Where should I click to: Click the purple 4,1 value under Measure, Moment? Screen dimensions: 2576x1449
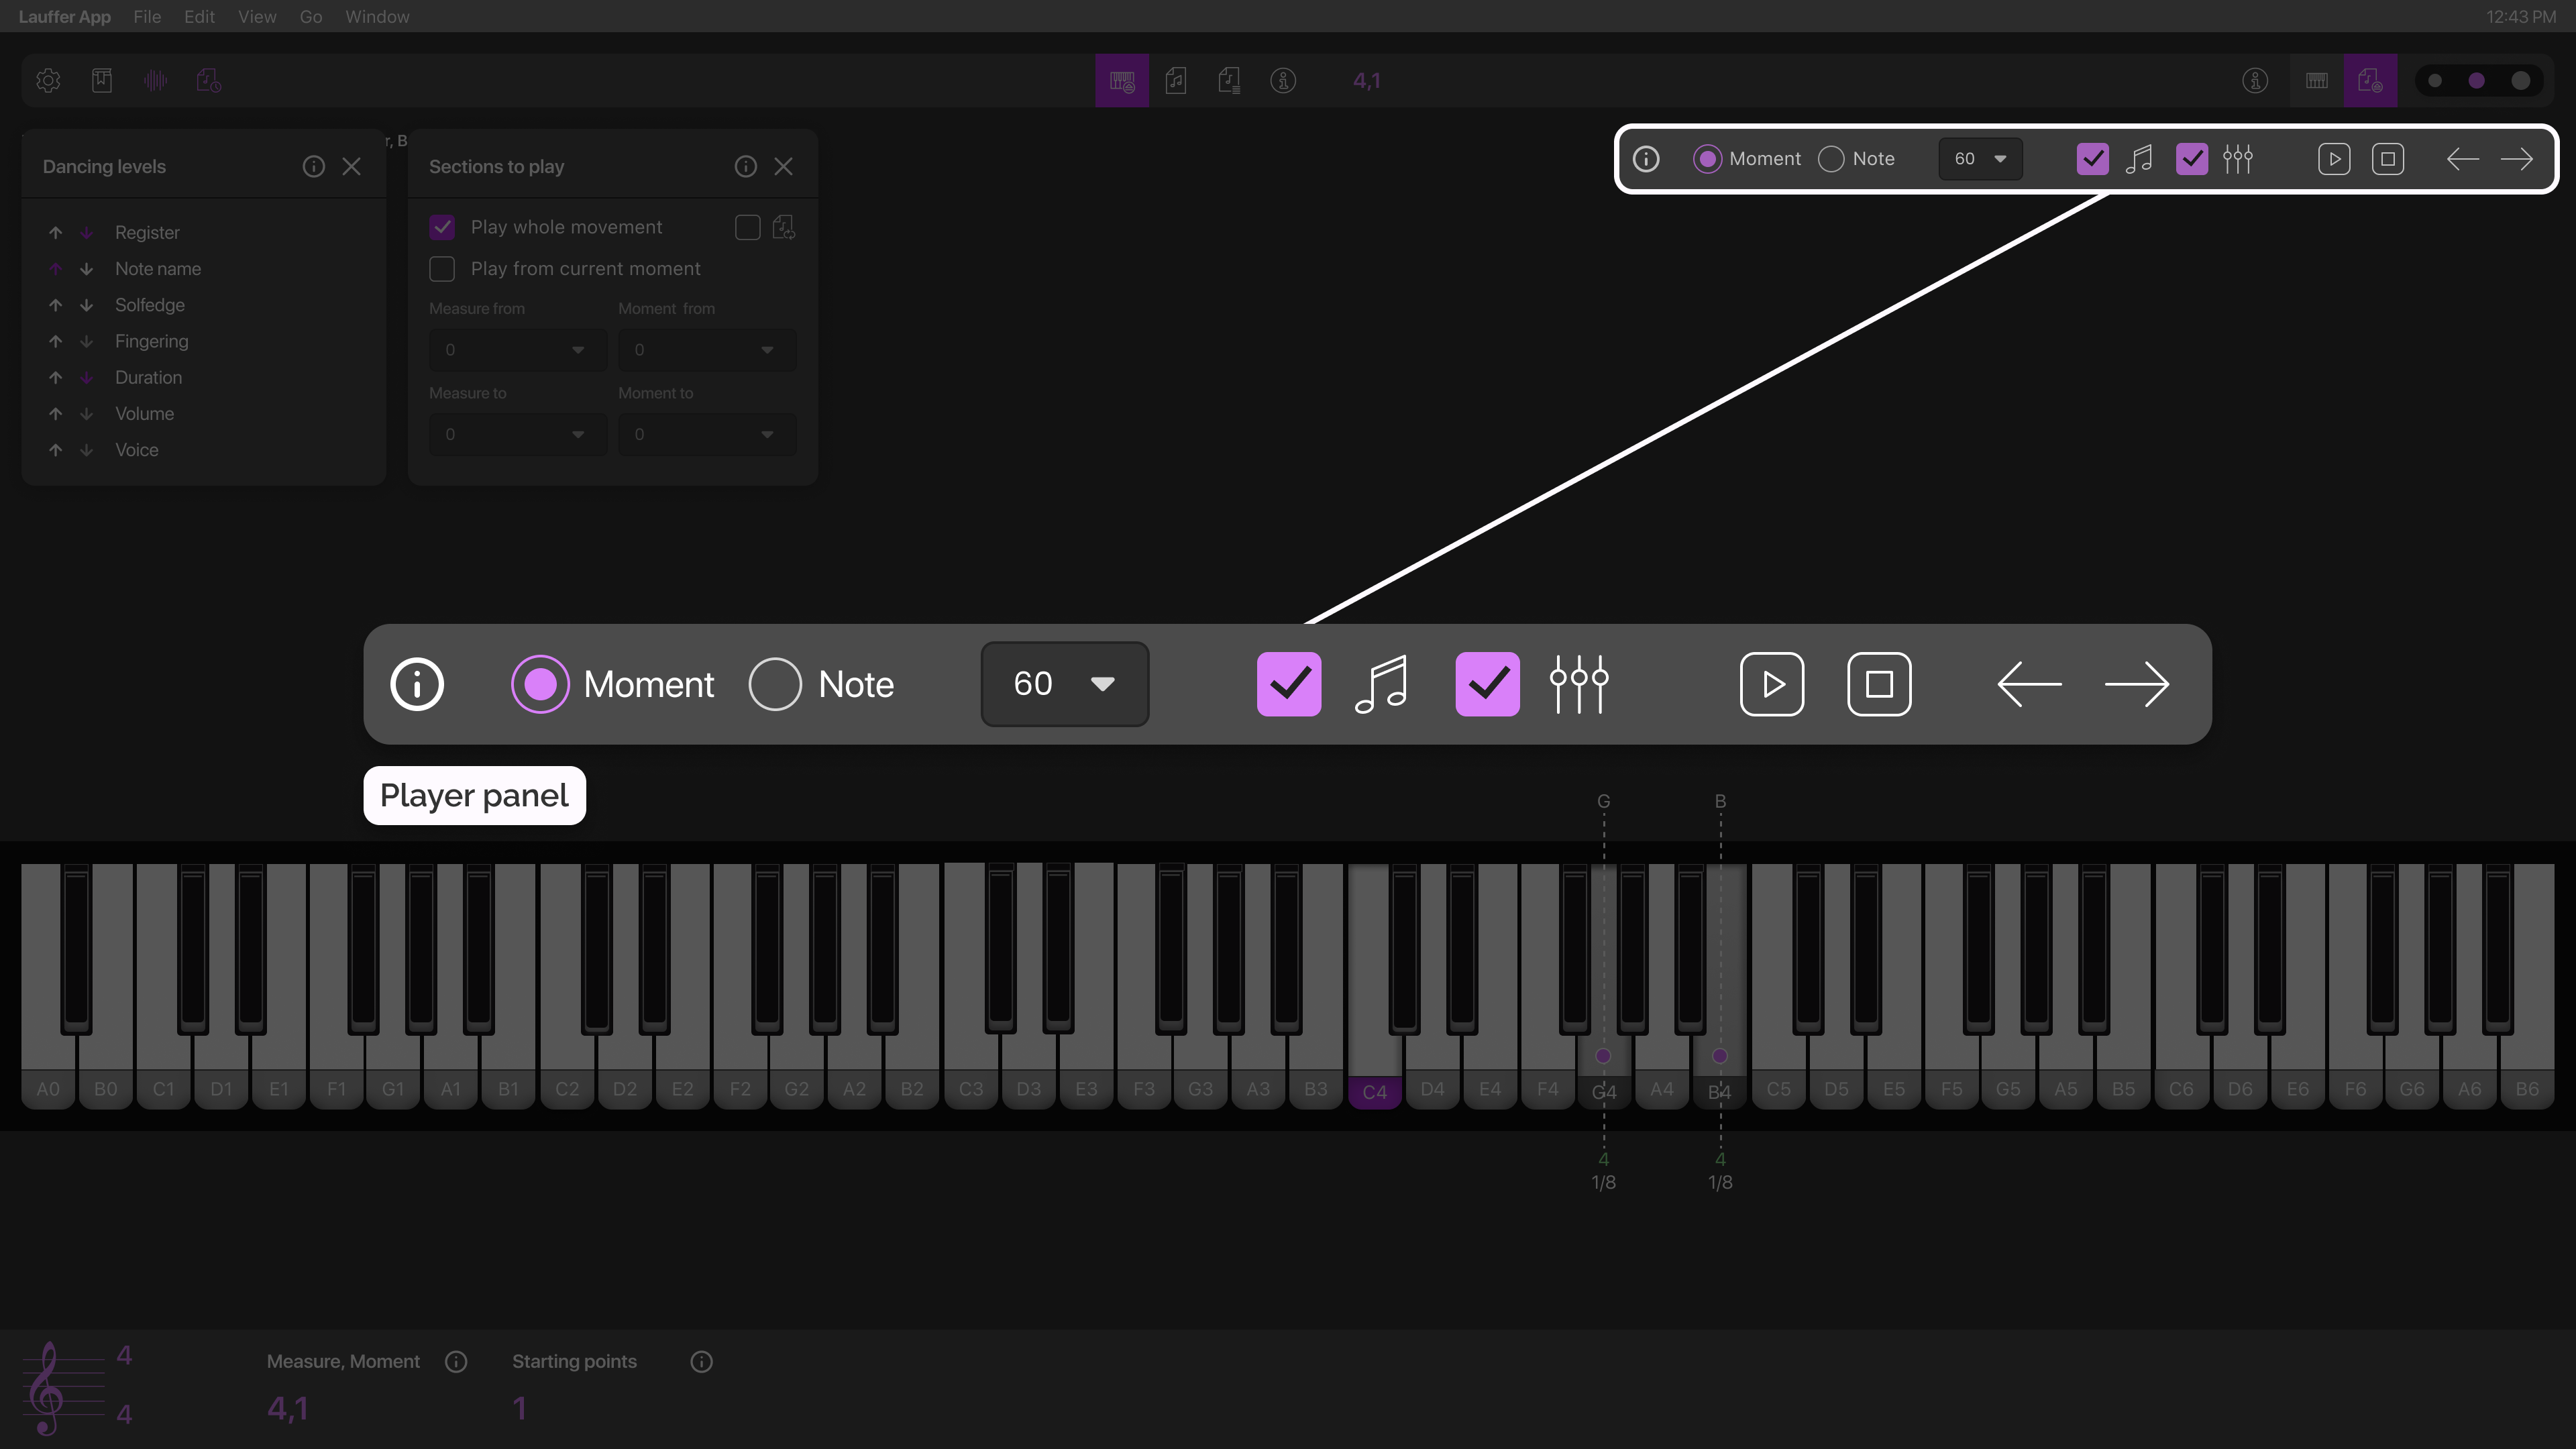288,1409
